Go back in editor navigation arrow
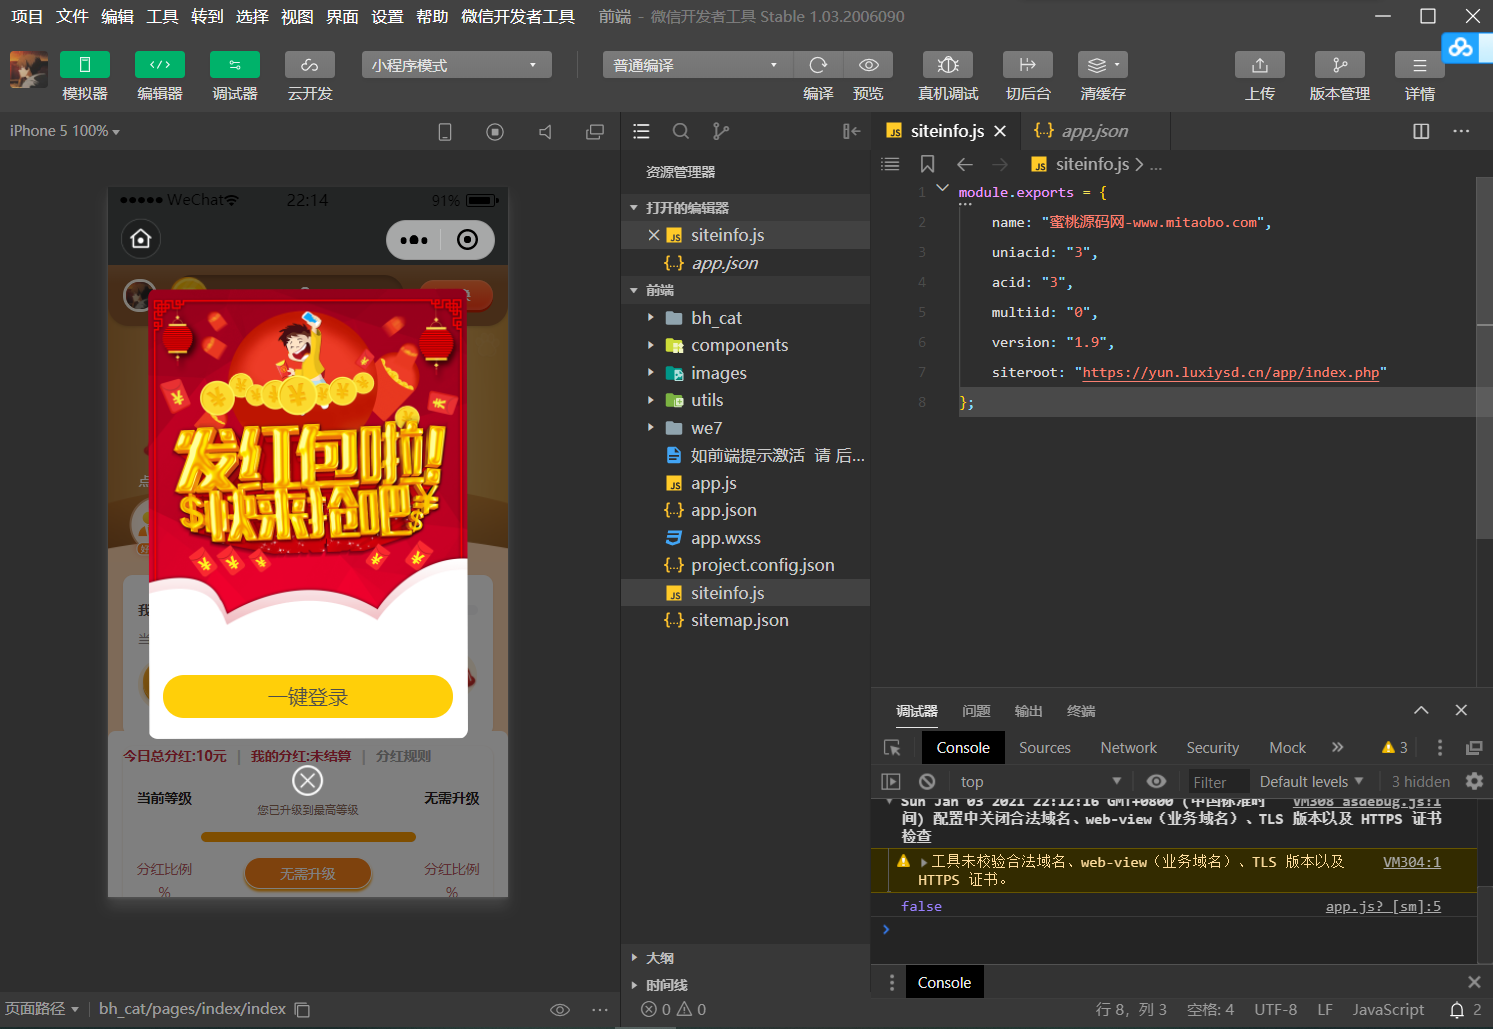The height and width of the screenshot is (1029, 1493). click(x=965, y=164)
